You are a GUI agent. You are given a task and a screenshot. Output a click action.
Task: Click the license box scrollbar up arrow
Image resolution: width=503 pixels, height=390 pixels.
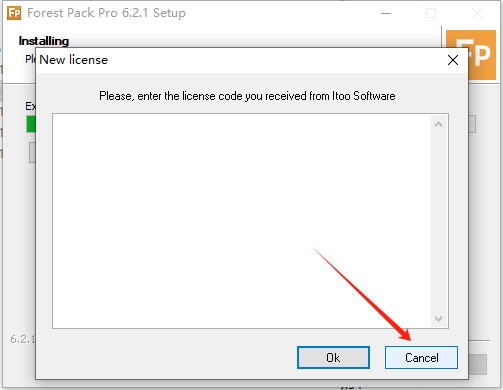[438, 124]
